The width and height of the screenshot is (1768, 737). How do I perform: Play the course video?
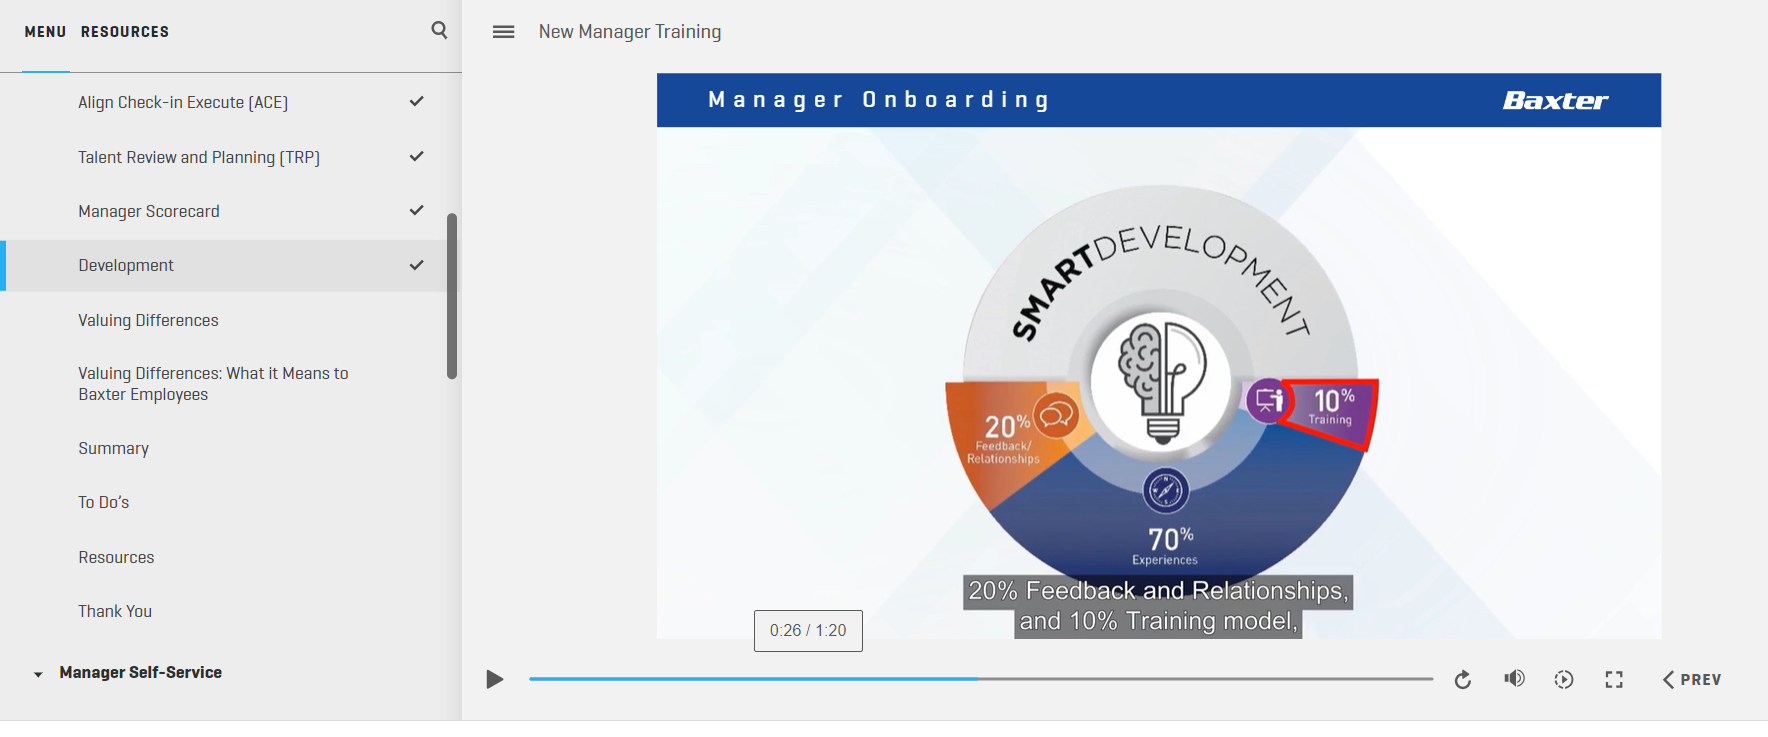tap(494, 680)
